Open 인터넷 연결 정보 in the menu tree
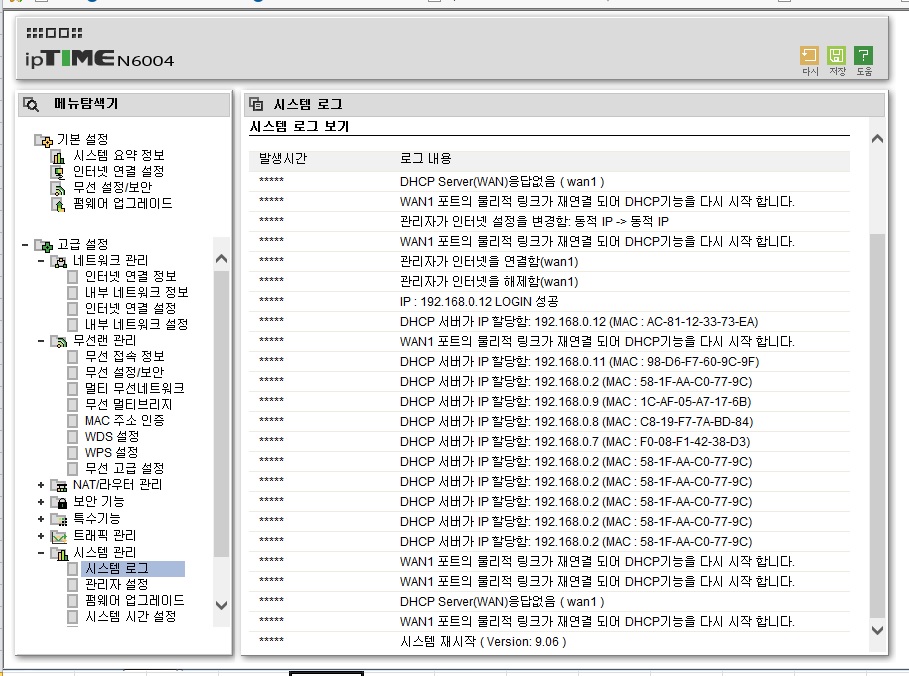The height and width of the screenshot is (676, 909). pyautogui.click(x=130, y=277)
